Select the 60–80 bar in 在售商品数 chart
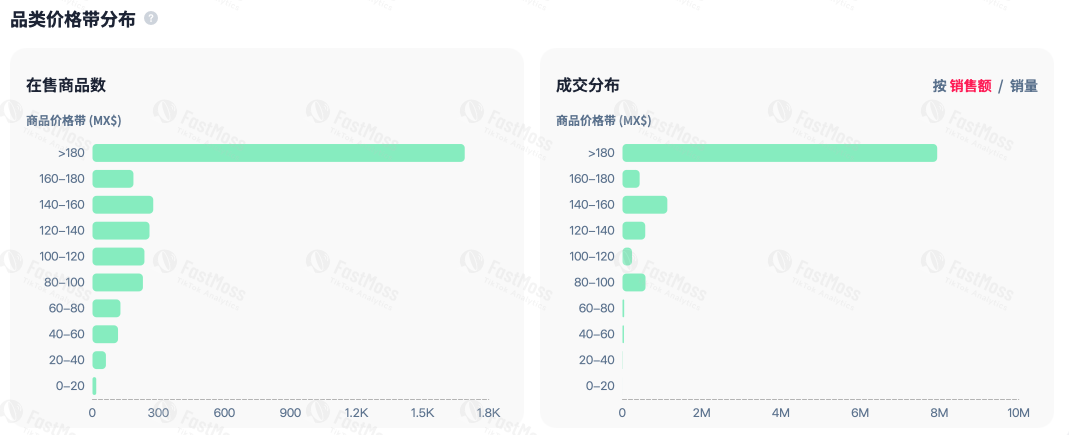Image resolution: width=1069 pixels, height=435 pixels. 106,308
